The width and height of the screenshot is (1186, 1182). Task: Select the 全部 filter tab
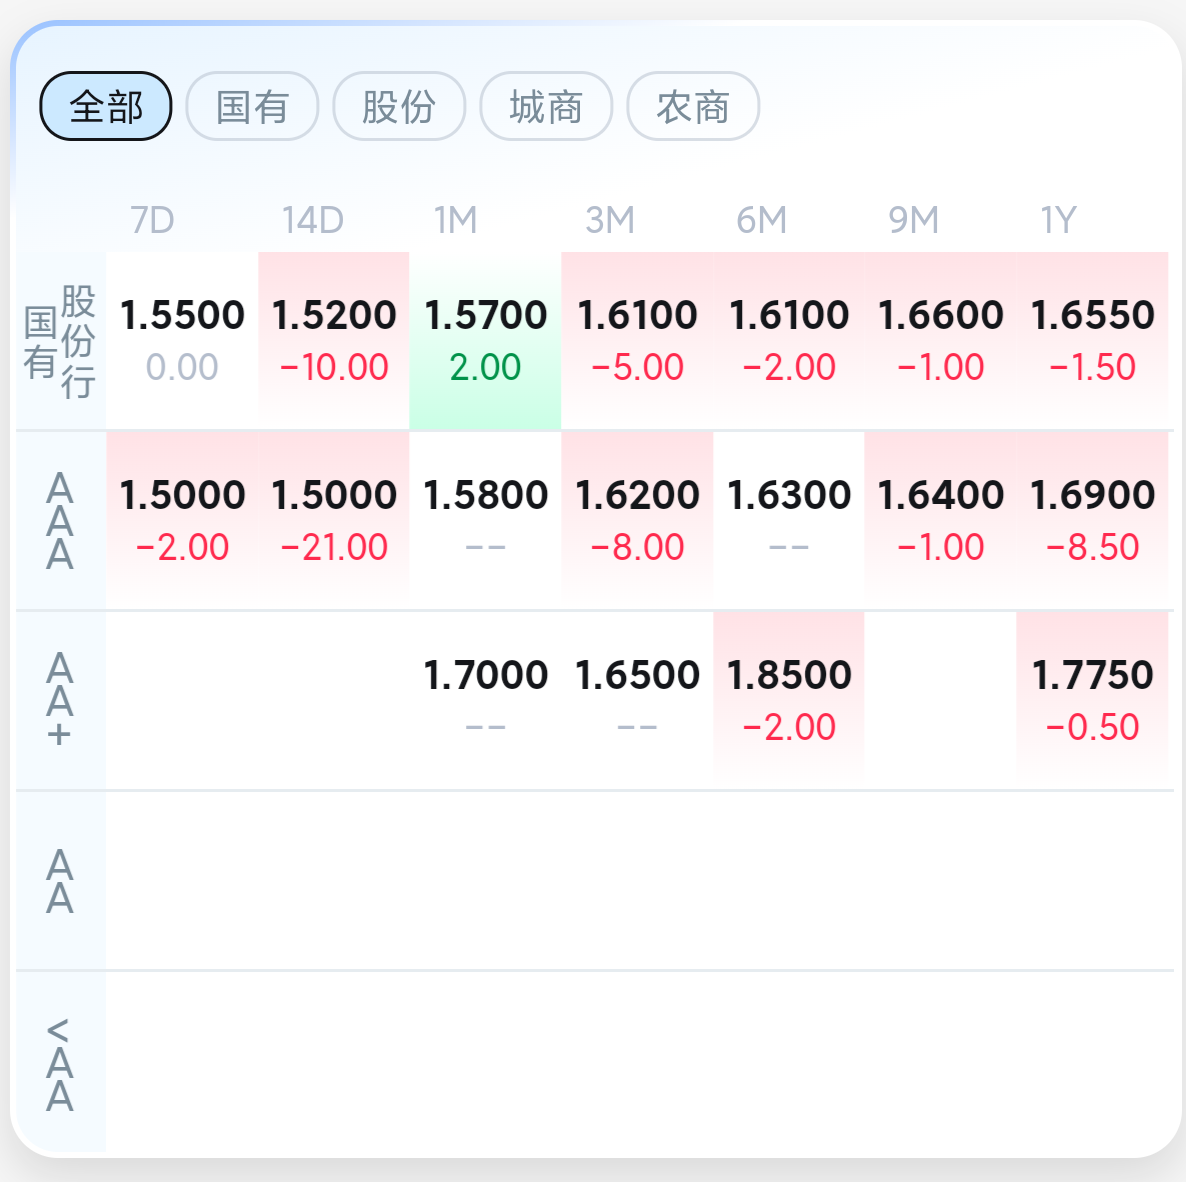(x=106, y=107)
